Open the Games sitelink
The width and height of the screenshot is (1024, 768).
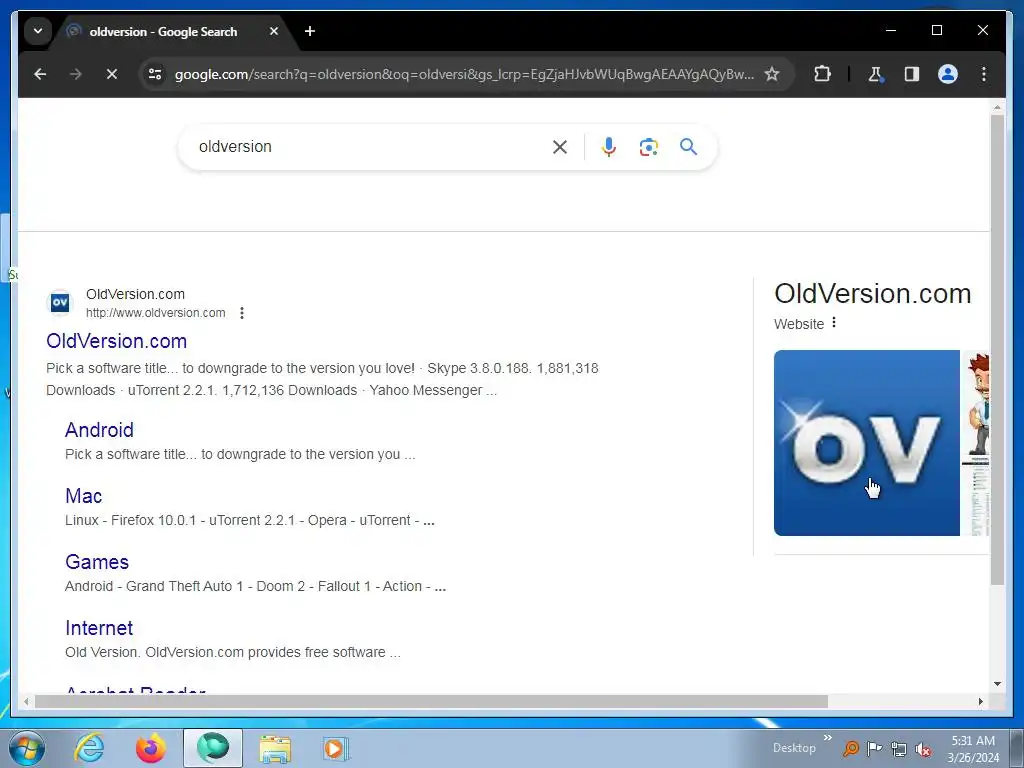[97, 562]
